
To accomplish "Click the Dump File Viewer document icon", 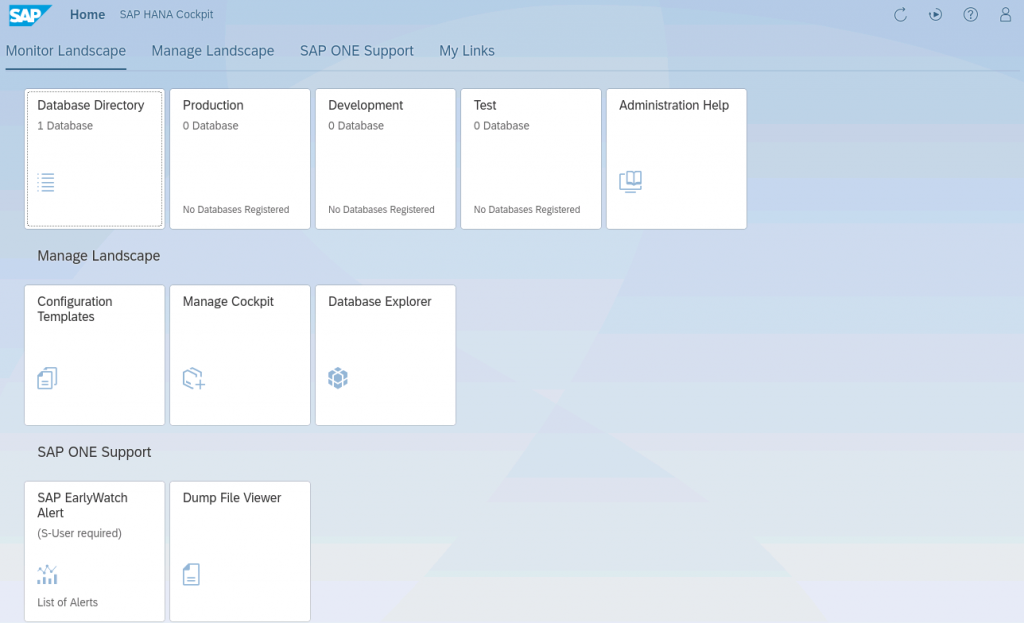I will point(191,574).
